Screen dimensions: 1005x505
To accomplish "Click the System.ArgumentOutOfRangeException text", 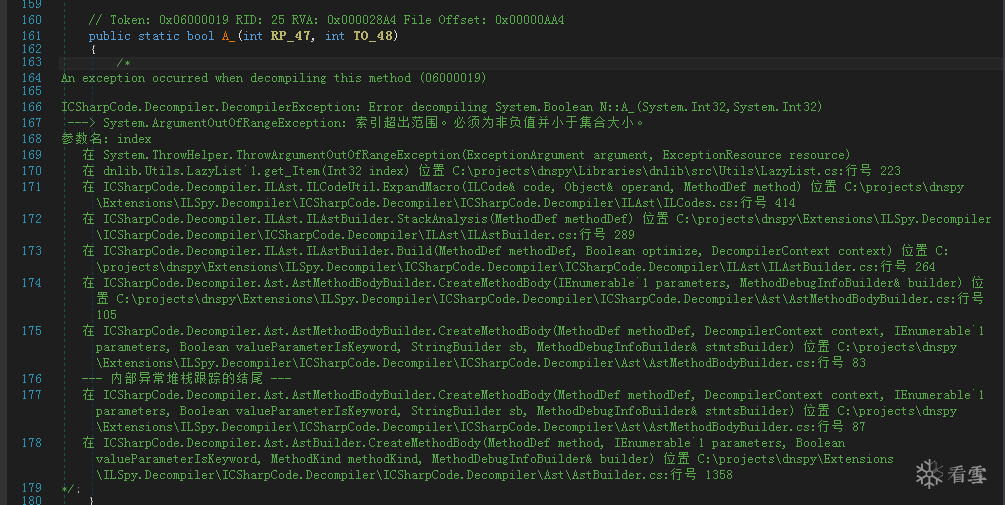I will 226,122.
